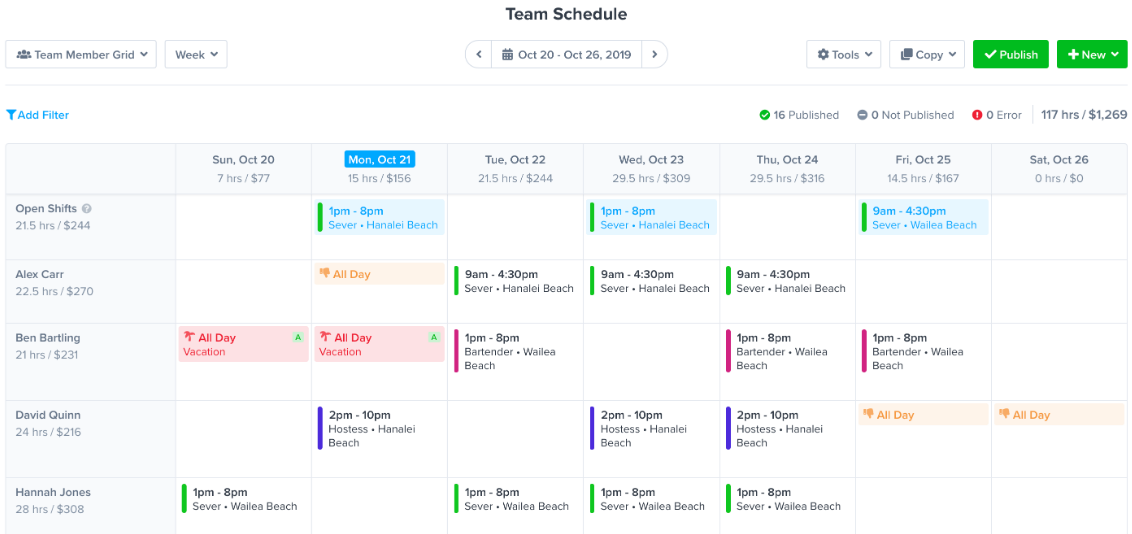The image size is (1132, 534).
Task: Open Friday's 9am-4:30pm open shift at Wailea
Action: (923, 218)
